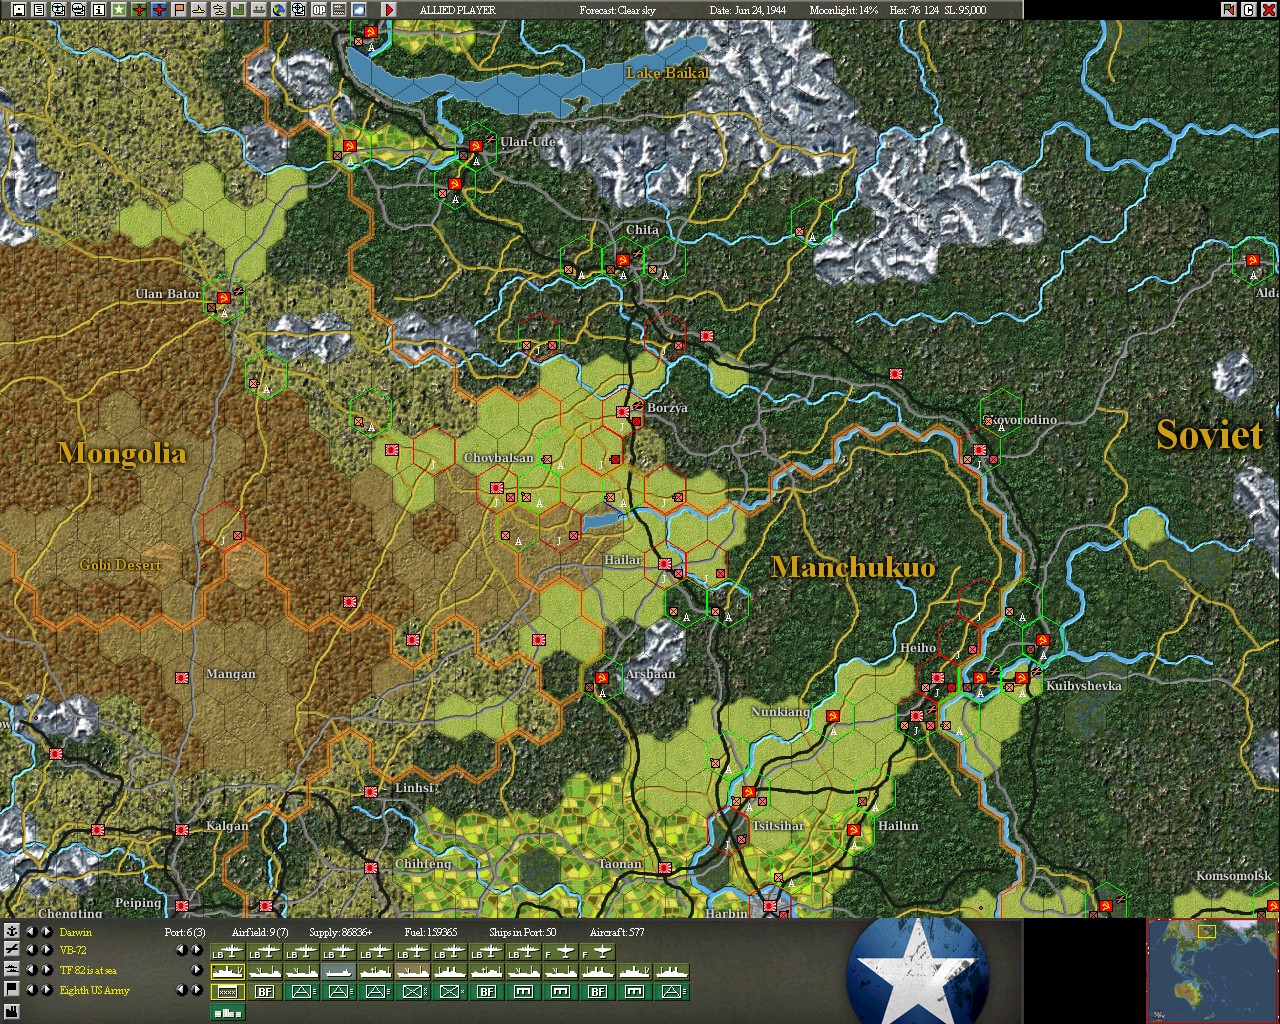The image size is (1280, 1024).
Task: Click the industry bars icon below the army HQ
Action: pyautogui.click(x=227, y=1012)
